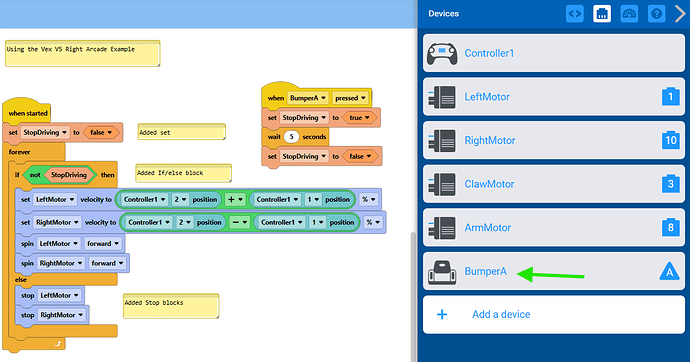Open percent unit dropdown on LeftMotor velocity block
Viewport: 690px width, 362px height.
pos(369,200)
